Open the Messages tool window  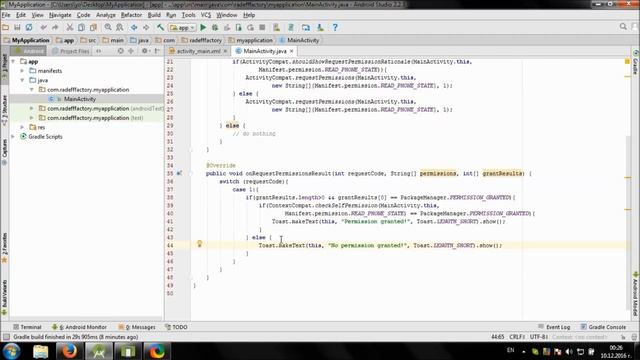[x=137, y=327]
